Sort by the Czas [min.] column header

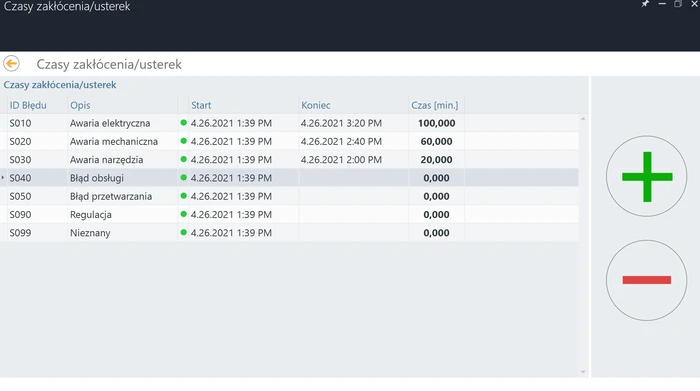coord(435,105)
